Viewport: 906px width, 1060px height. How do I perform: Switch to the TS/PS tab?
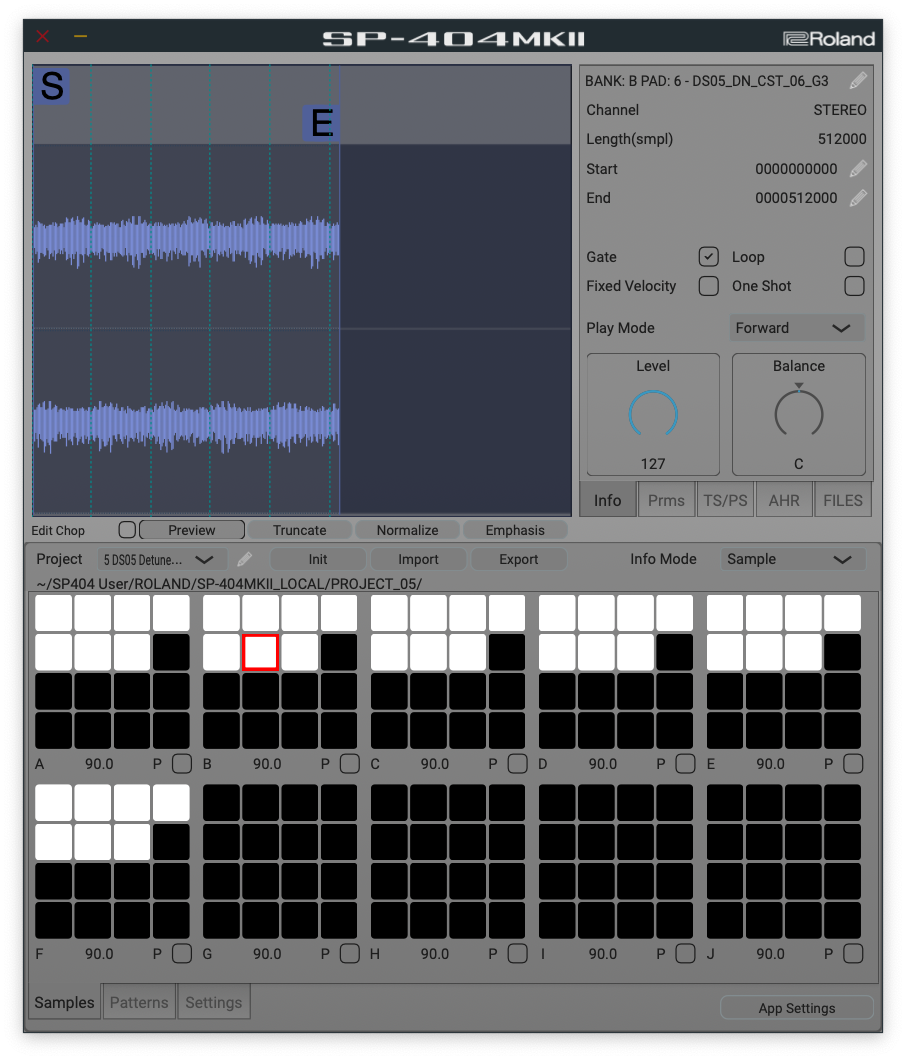coord(725,500)
